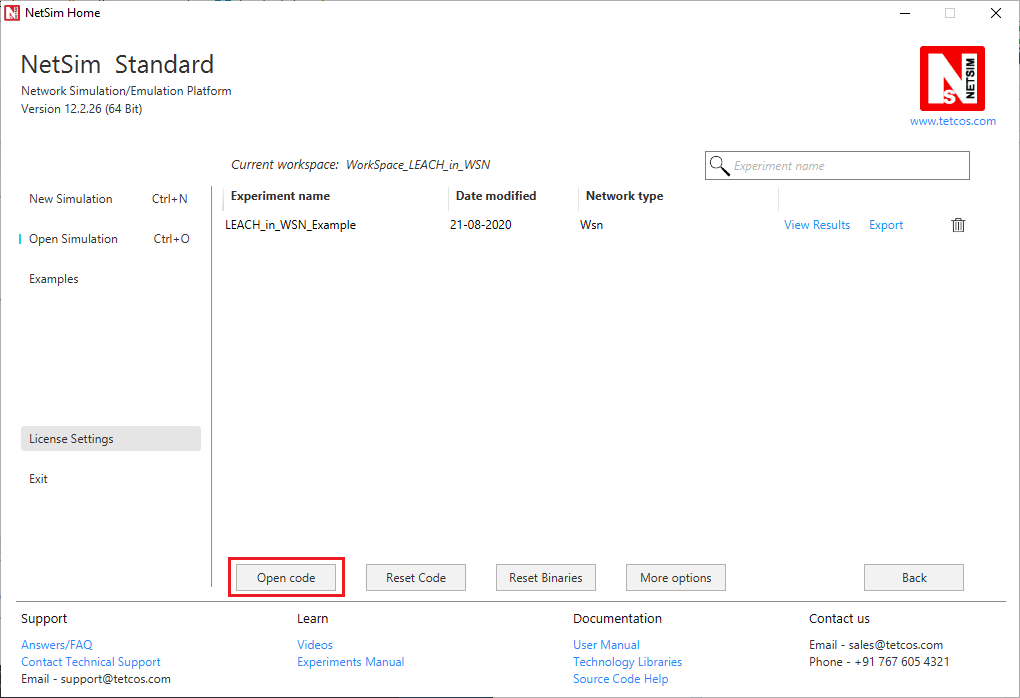Image resolution: width=1020 pixels, height=698 pixels.
Task: Click the WorkSpace_LEACH_in_WSN workspace name
Action: (x=418, y=165)
